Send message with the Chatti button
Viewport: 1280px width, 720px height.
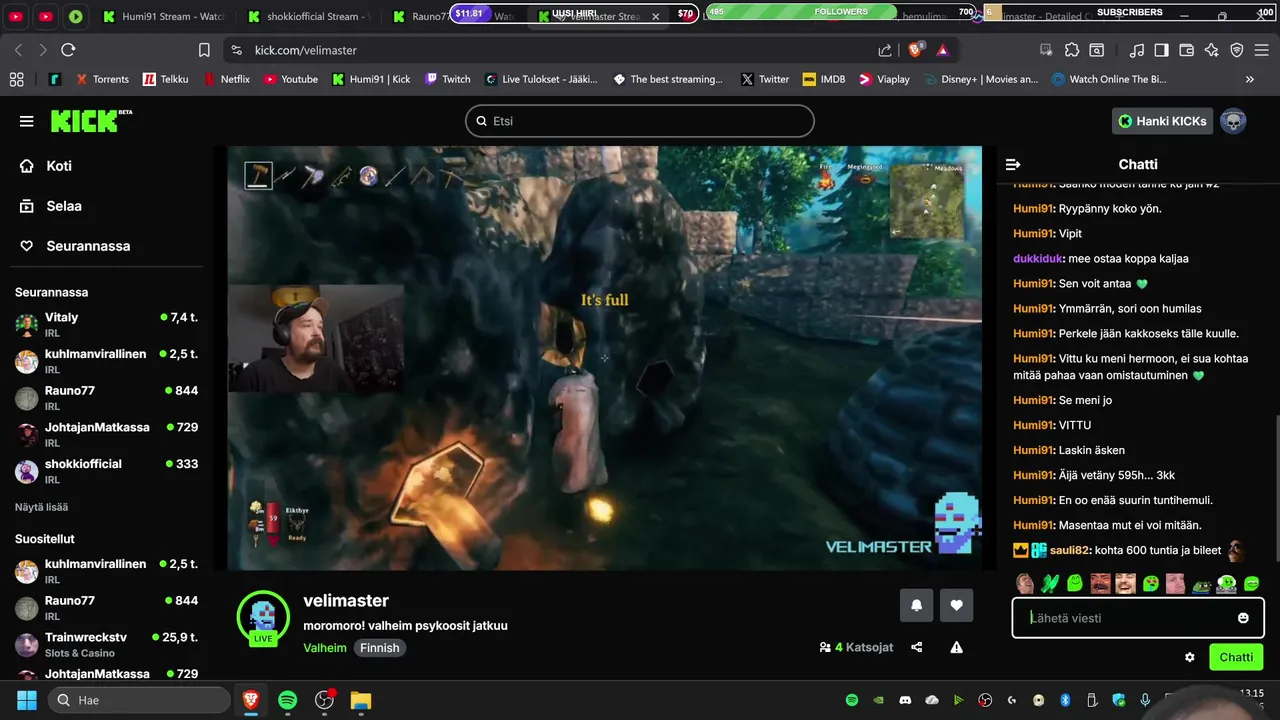1236,657
